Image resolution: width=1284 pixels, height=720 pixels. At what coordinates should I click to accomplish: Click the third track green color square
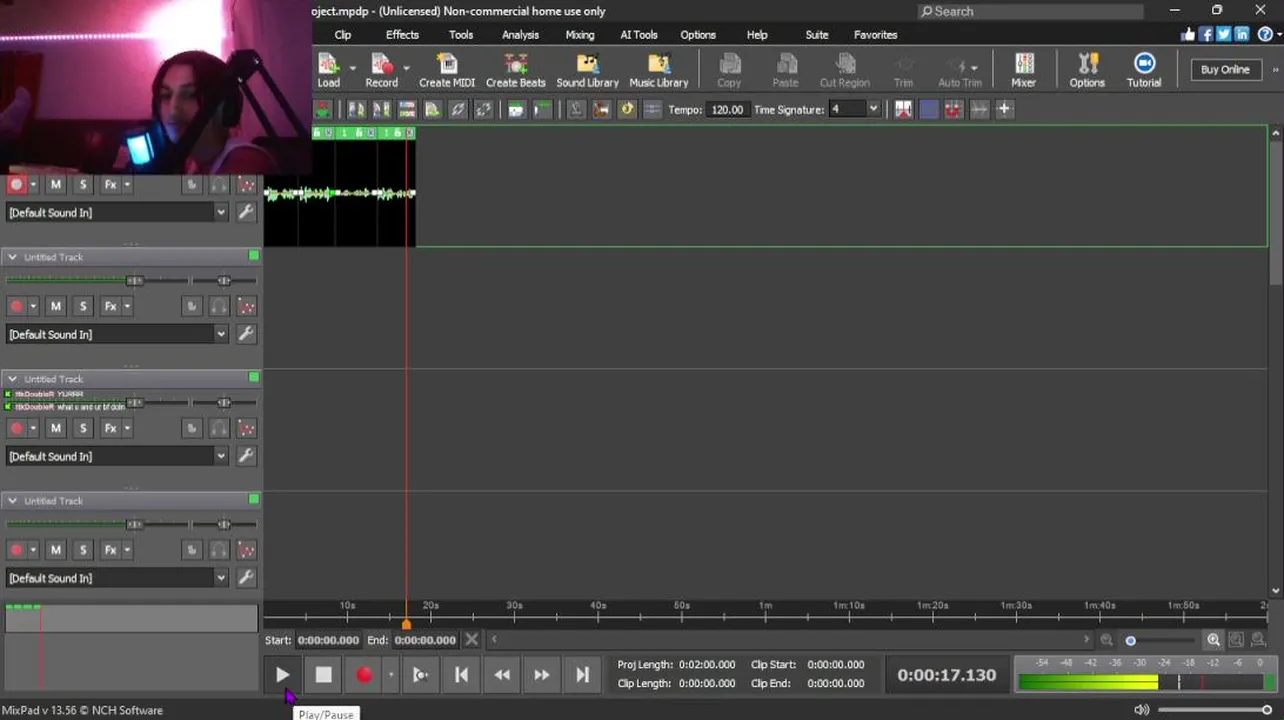point(254,378)
